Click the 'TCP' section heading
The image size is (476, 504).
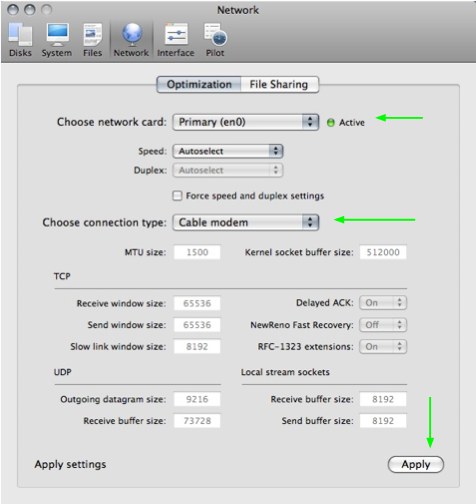click(62, 276)
